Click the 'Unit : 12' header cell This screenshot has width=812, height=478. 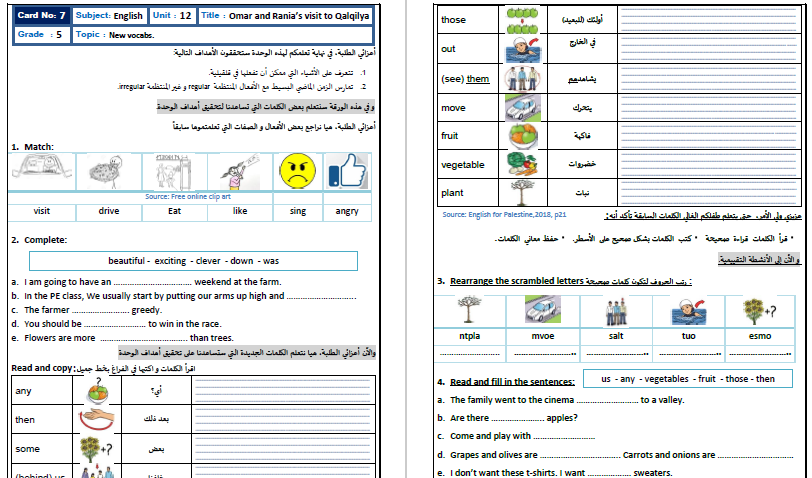click(x=172, y=16)
